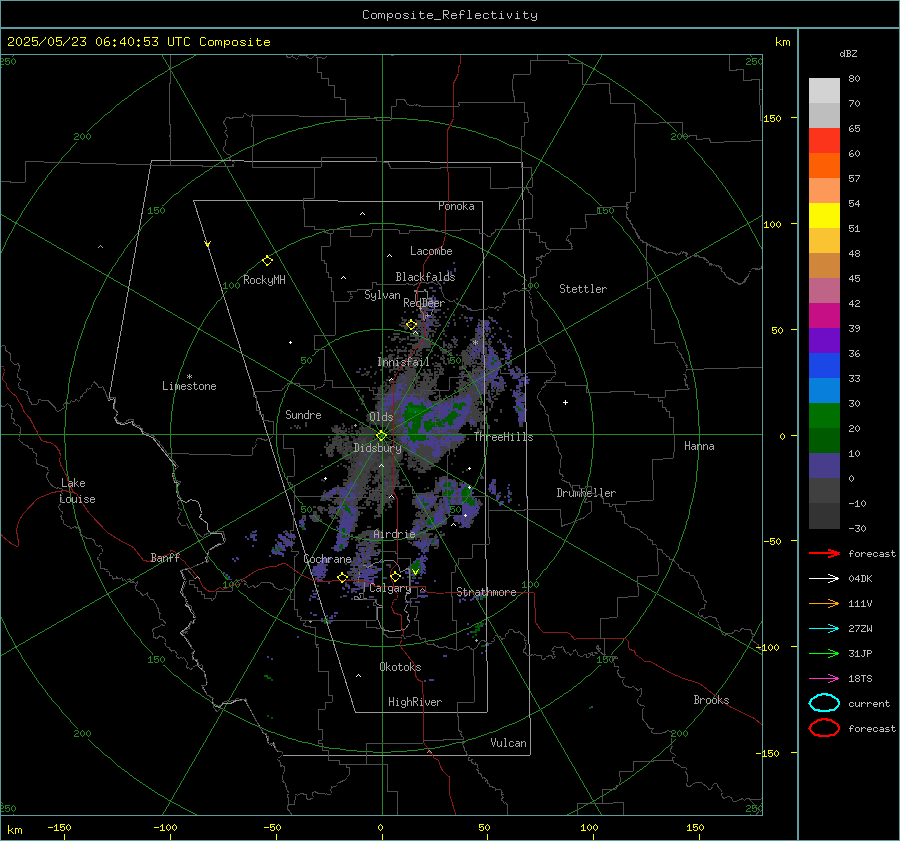Image resolution: width=900 pixels, height=841 pixels.
Task: Click the Blackfalds city label
Action: point(425,277)
